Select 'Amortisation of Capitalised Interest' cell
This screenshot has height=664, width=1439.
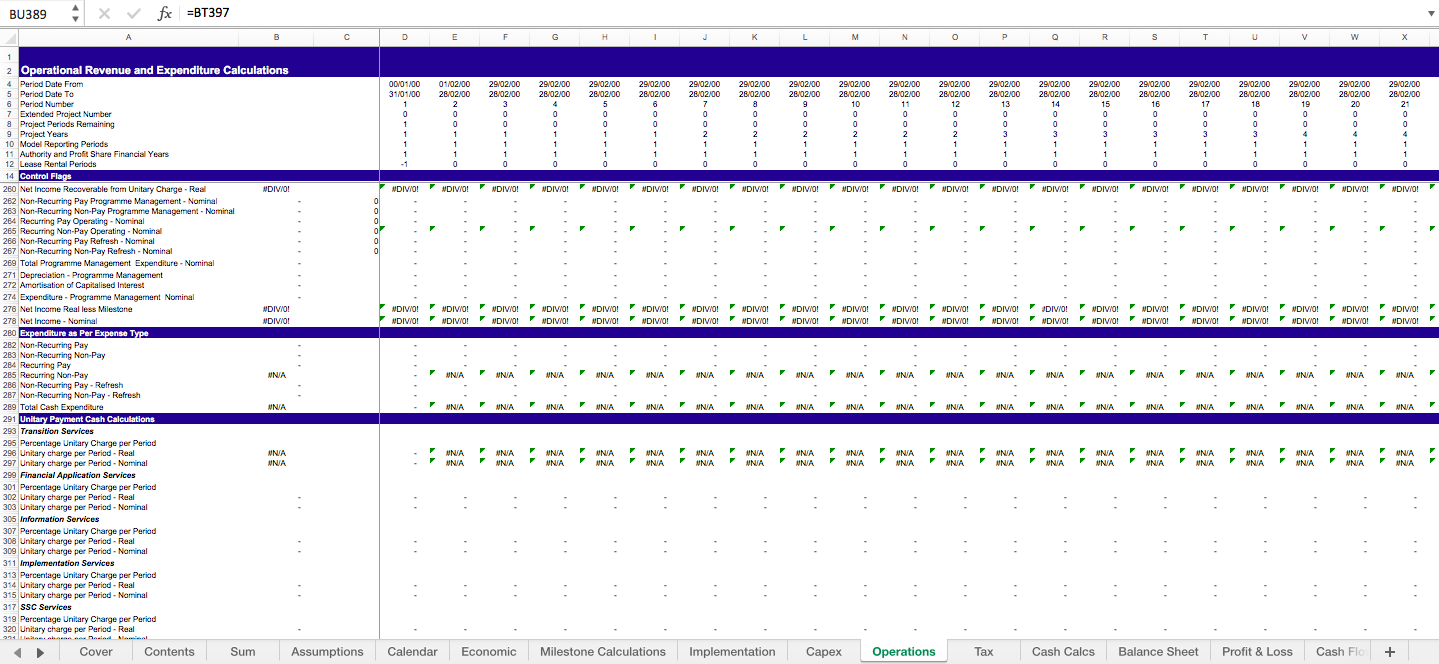82,285
